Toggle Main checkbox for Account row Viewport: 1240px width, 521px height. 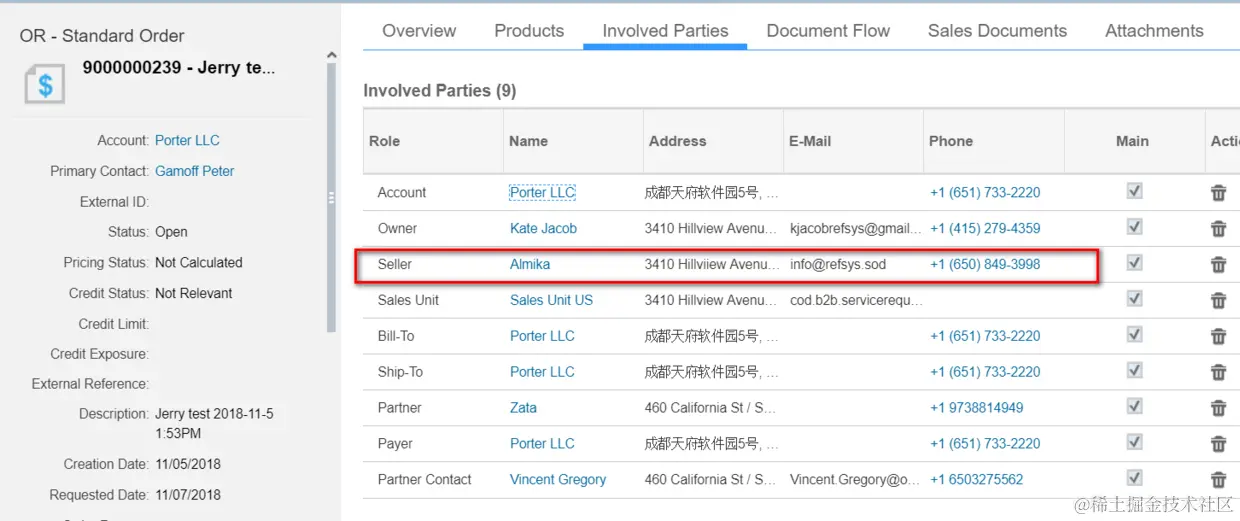[x=1134, y=192]
